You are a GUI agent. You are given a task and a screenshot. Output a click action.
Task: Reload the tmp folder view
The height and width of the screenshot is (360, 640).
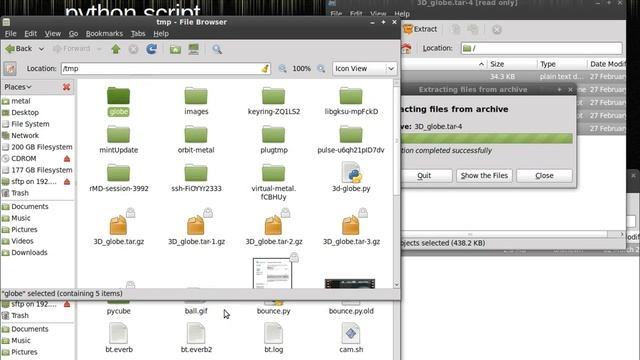[151, 49]
